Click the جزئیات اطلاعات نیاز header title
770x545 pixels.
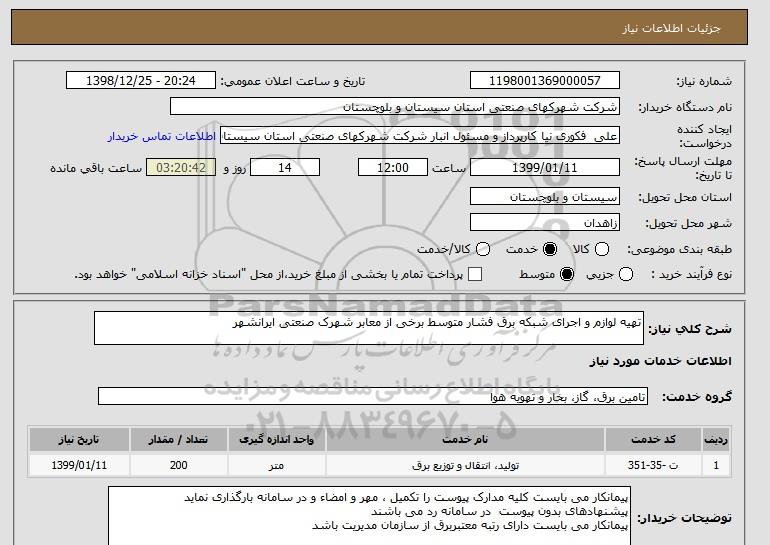(671, 28)
